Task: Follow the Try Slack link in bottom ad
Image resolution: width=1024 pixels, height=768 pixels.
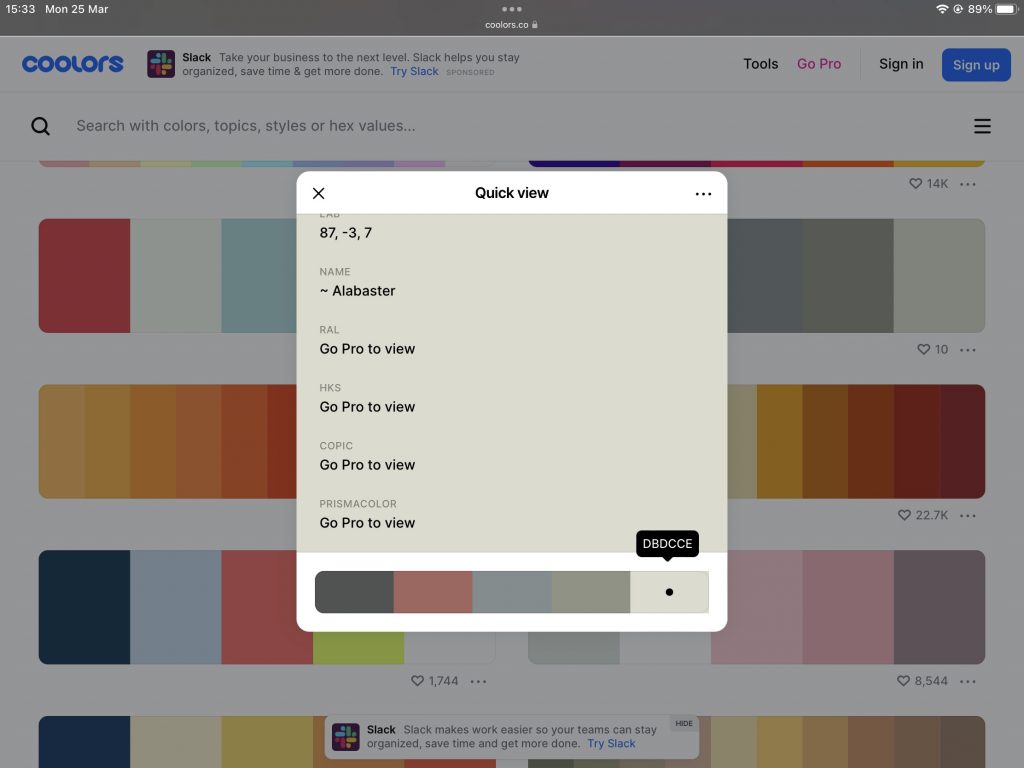Action: [x=611, y=744]
